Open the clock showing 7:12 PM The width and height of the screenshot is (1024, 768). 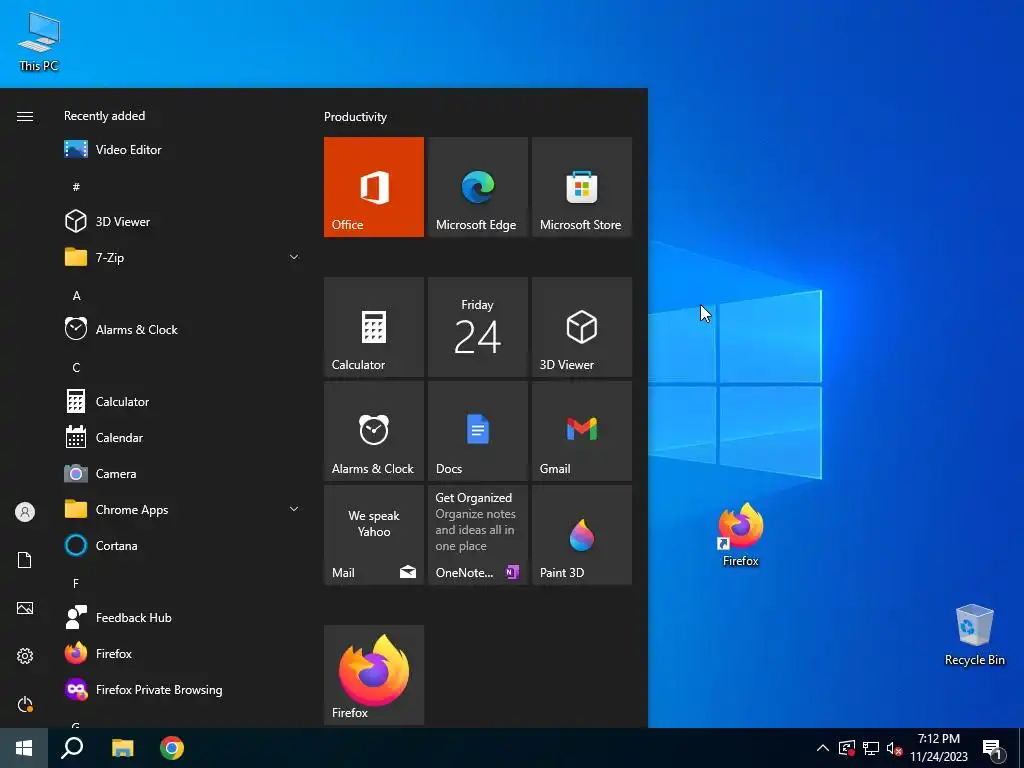point(938,748)
